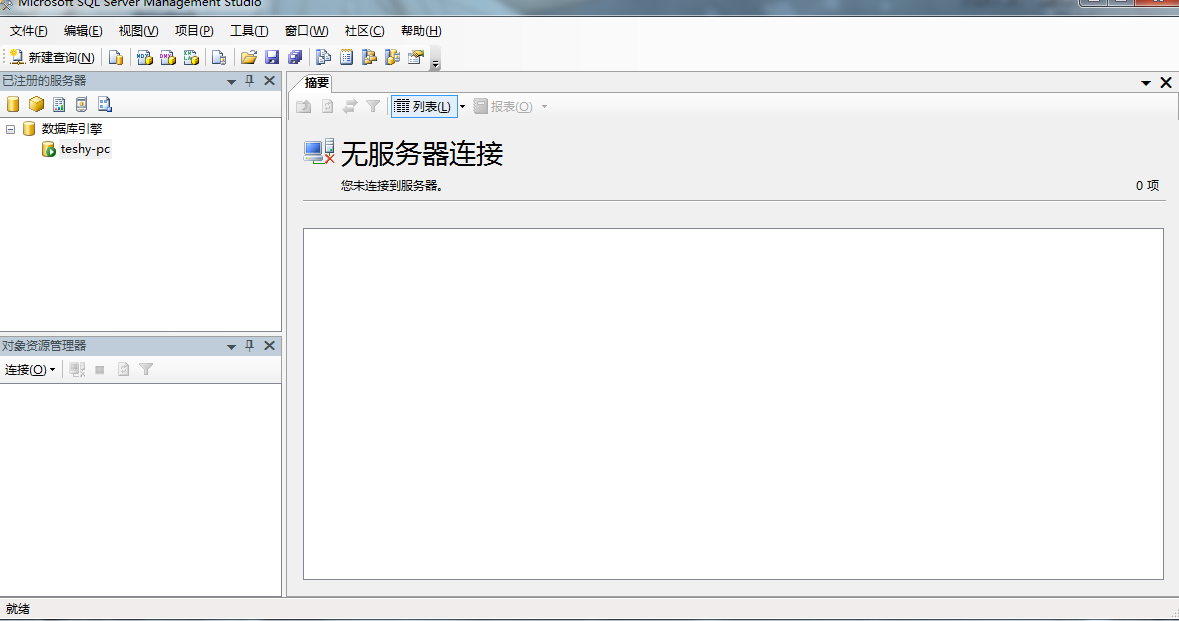Screen dimensions: 1179x621
Task: Click the 无服务器连接 heading text
Action: click(422, 154)
